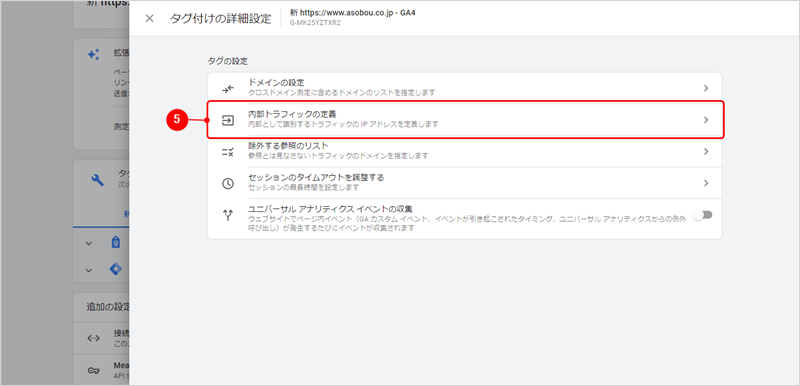Open 内部トラフィックの定義 via its right chevron
The height and width of the screenshot is (386, 800).
point(706,120)
